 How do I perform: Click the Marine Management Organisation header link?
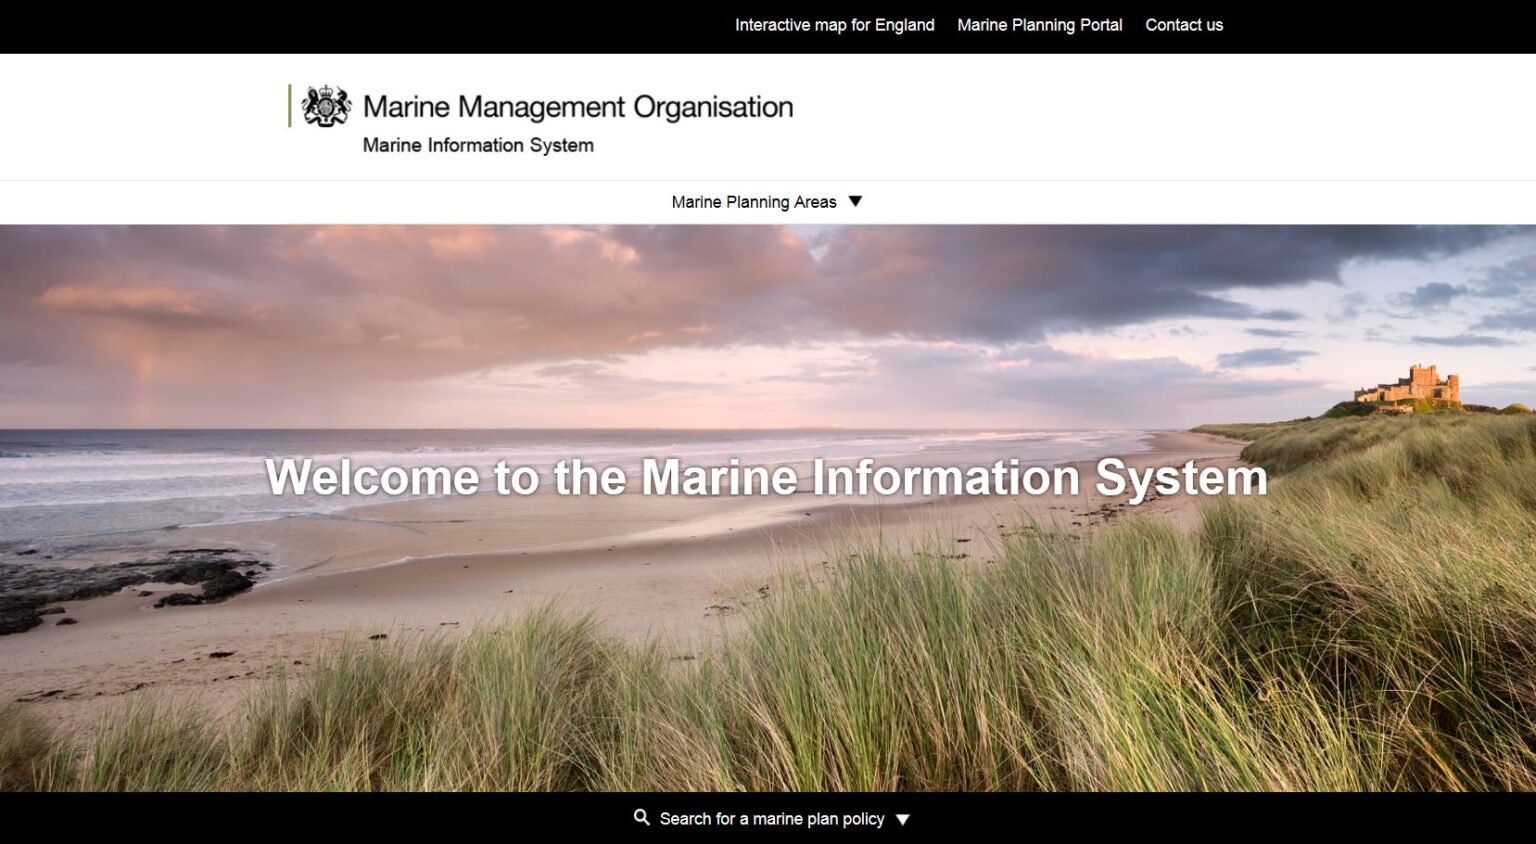click(579, 105)
